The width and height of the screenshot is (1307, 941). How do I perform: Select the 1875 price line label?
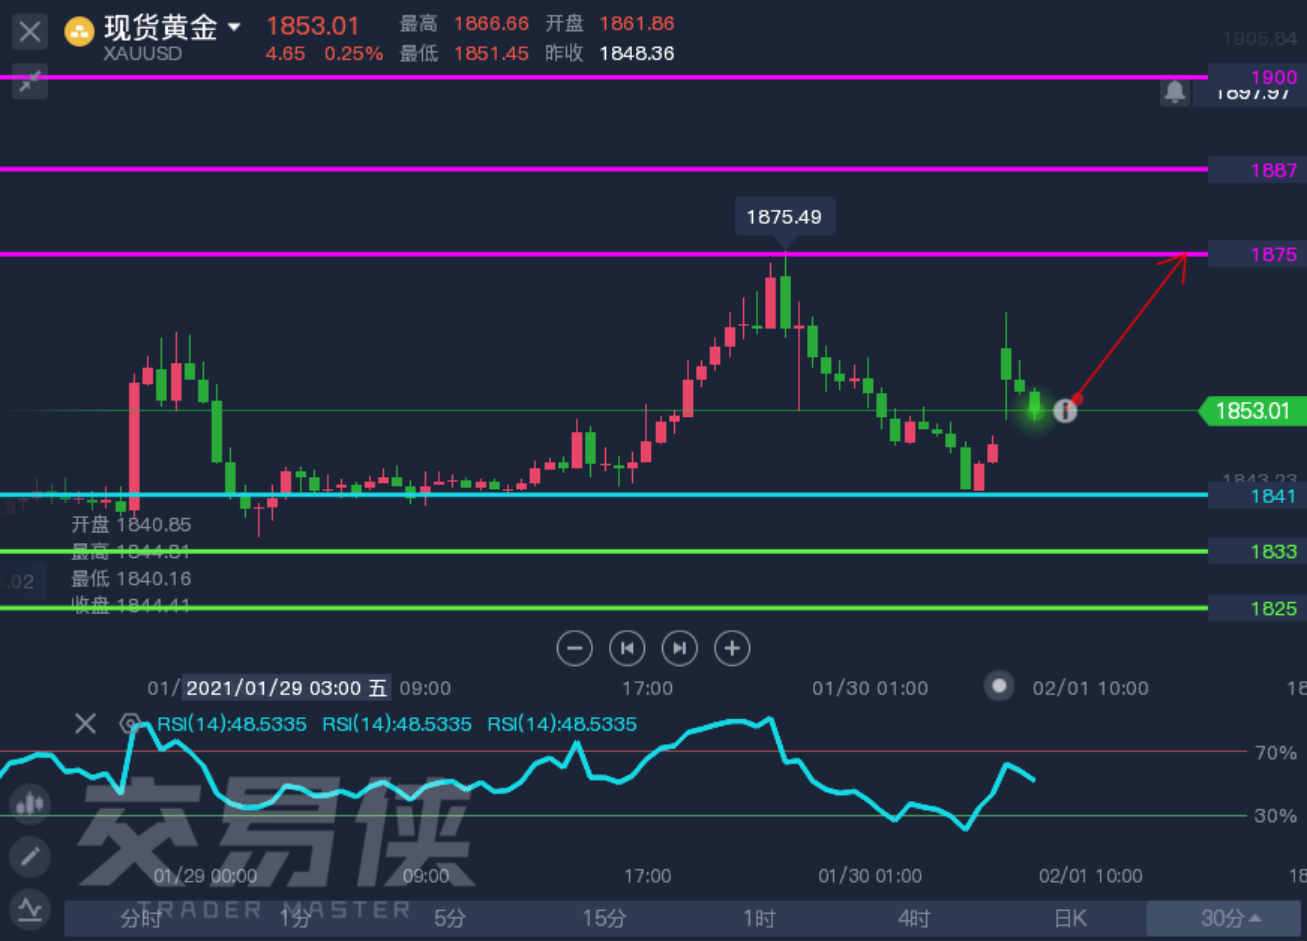(1273, 254)
